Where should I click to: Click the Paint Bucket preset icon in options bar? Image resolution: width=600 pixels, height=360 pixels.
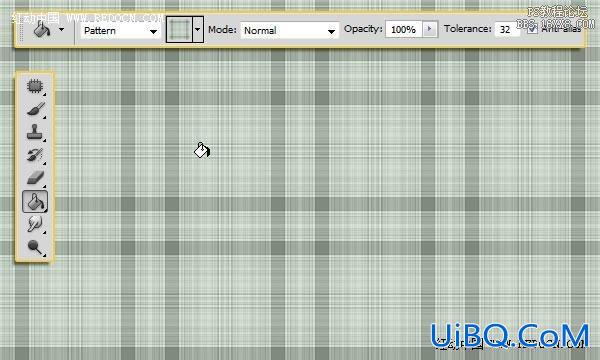pyautogui.click(x=42, y=29)
